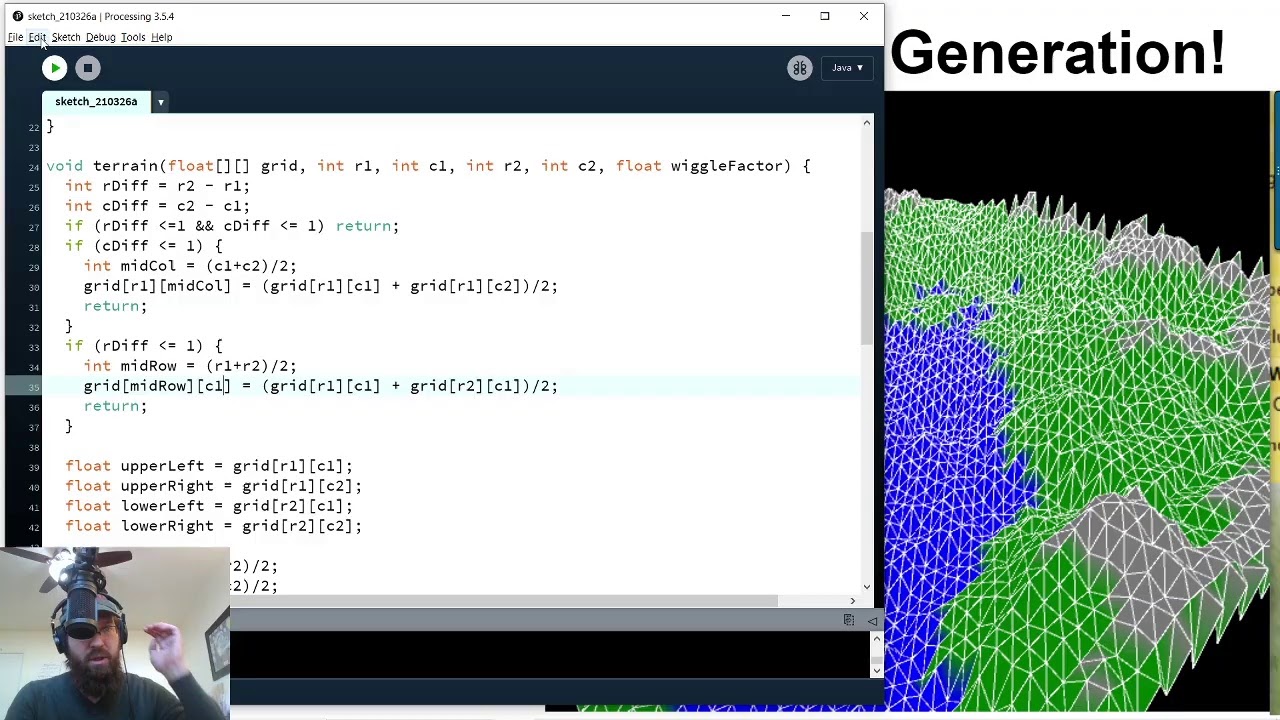Click 'float lowerRight' declaration line
Viewport: 1280px width, 720px height.
point(213,526)
